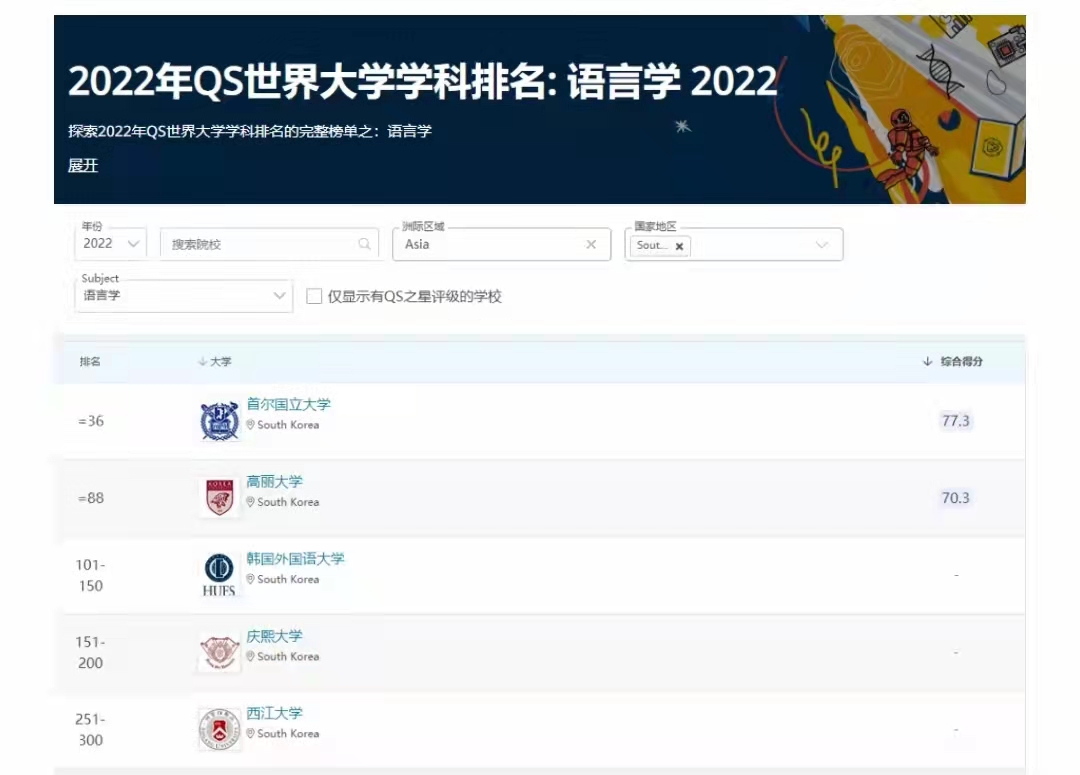The image size is (1080, 775).
Task: Open 高丽大学 university link
Action: [274, 482]
